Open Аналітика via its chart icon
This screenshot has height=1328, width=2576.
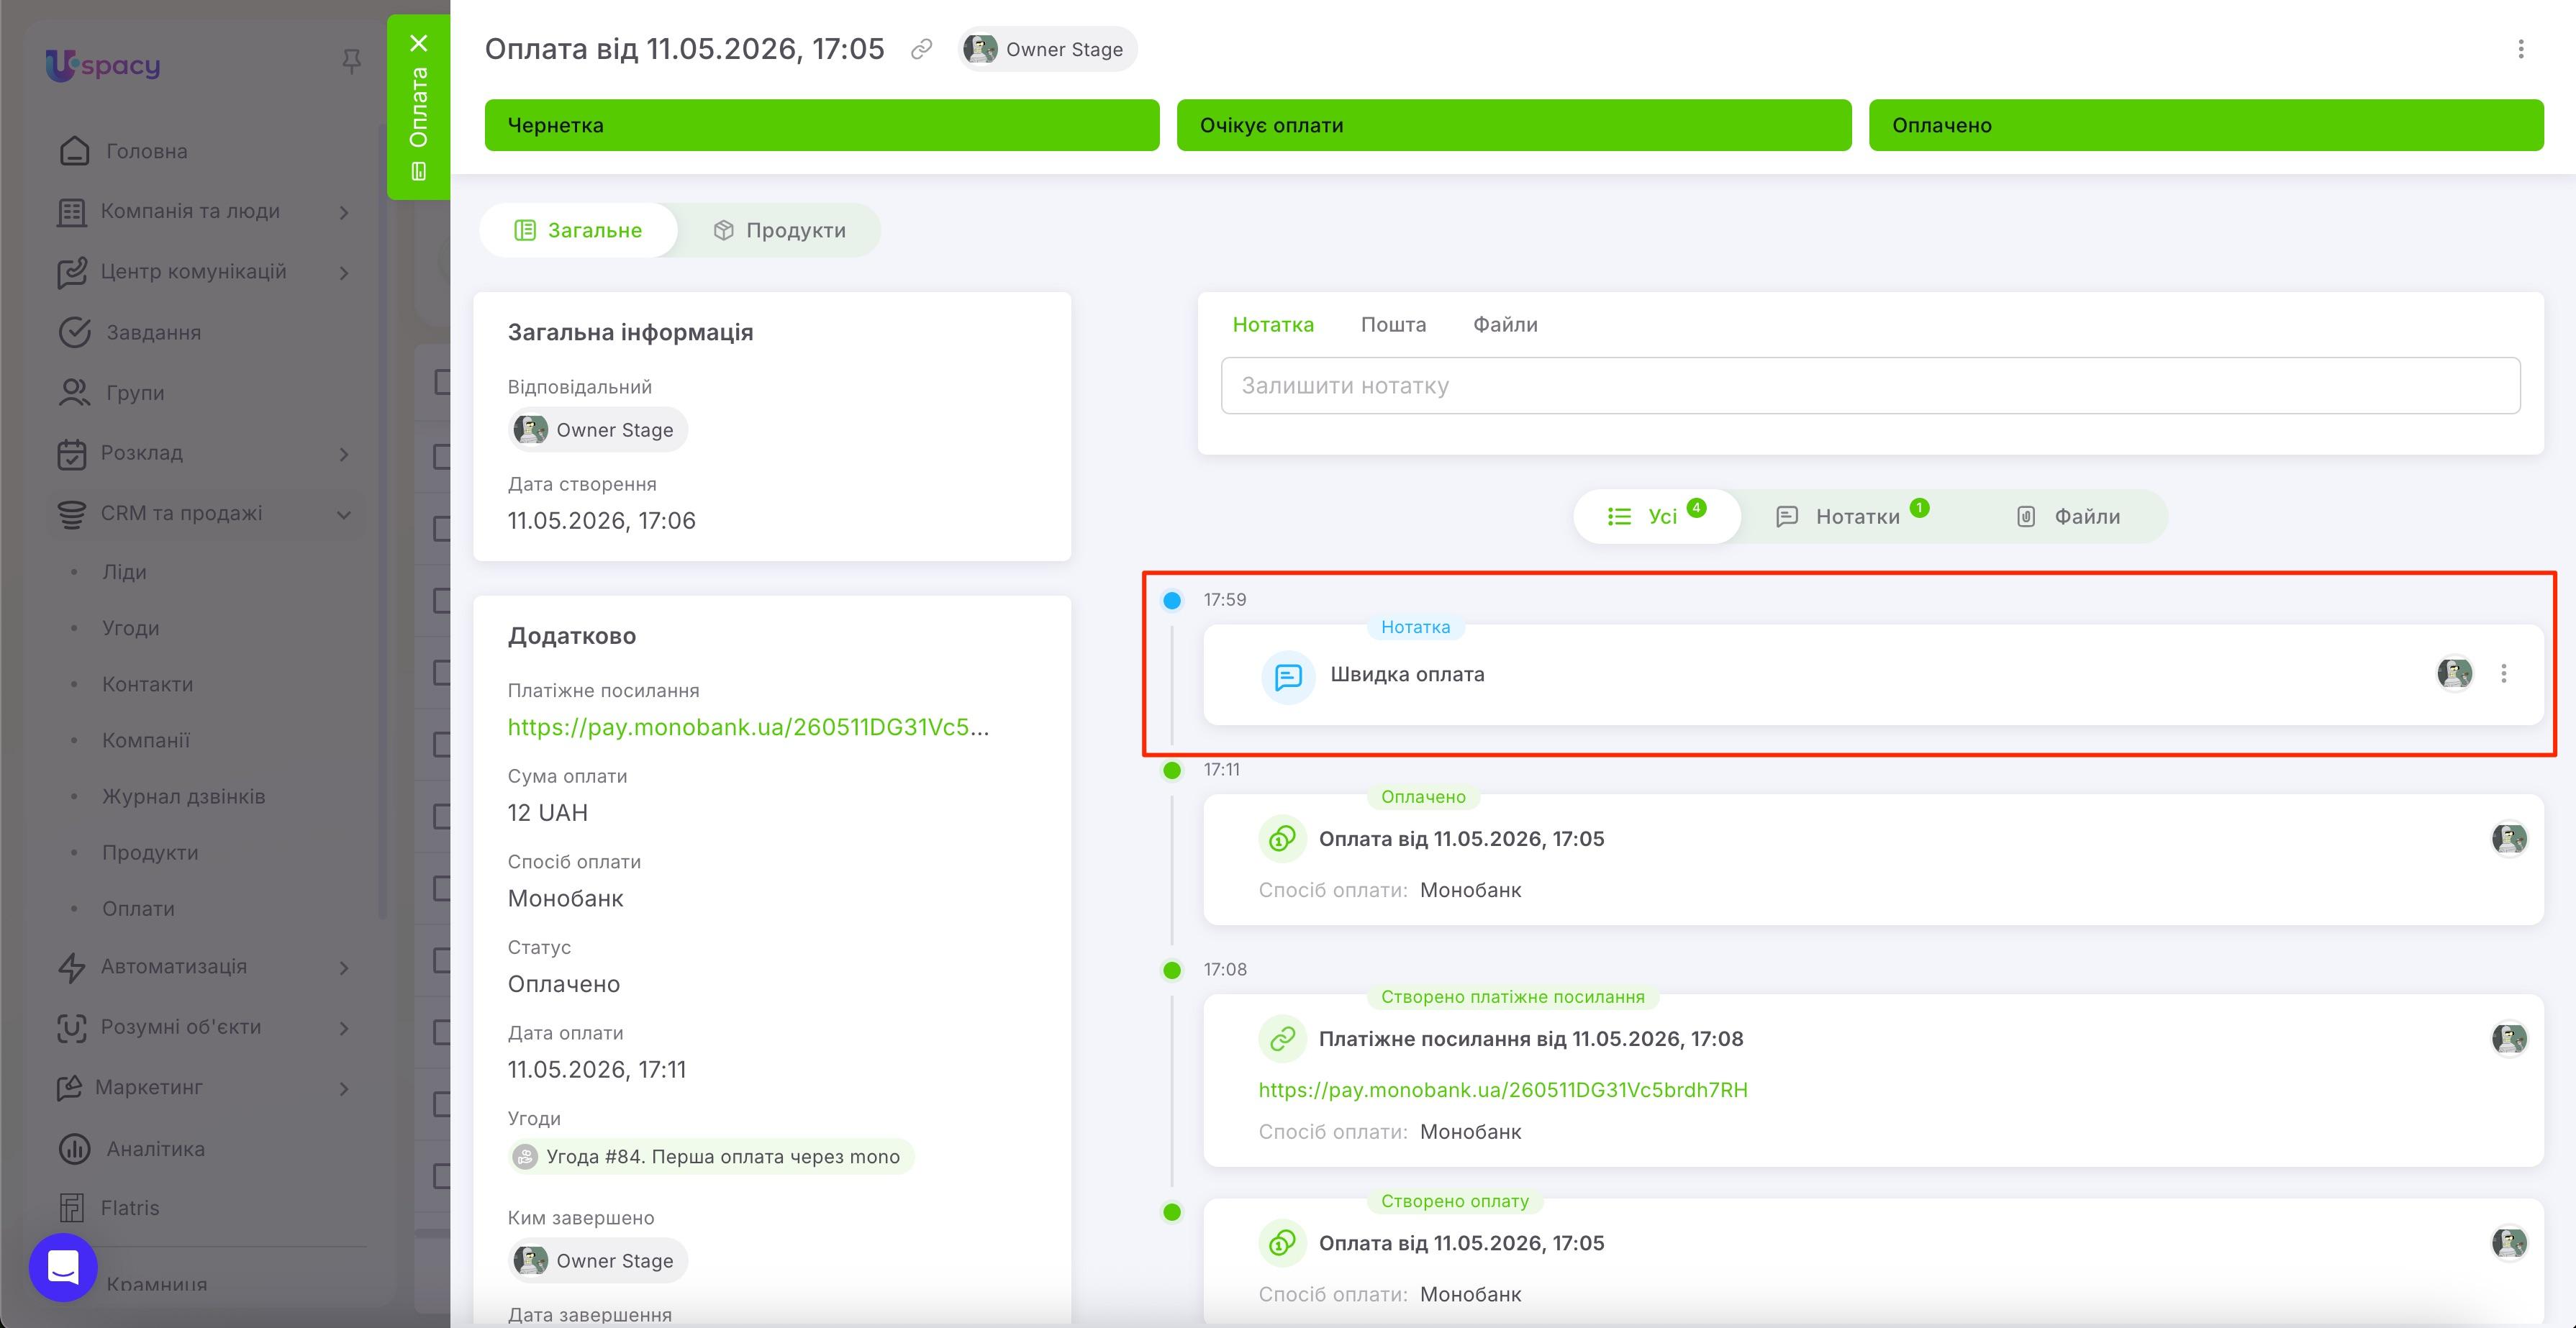pos(74,1149)
